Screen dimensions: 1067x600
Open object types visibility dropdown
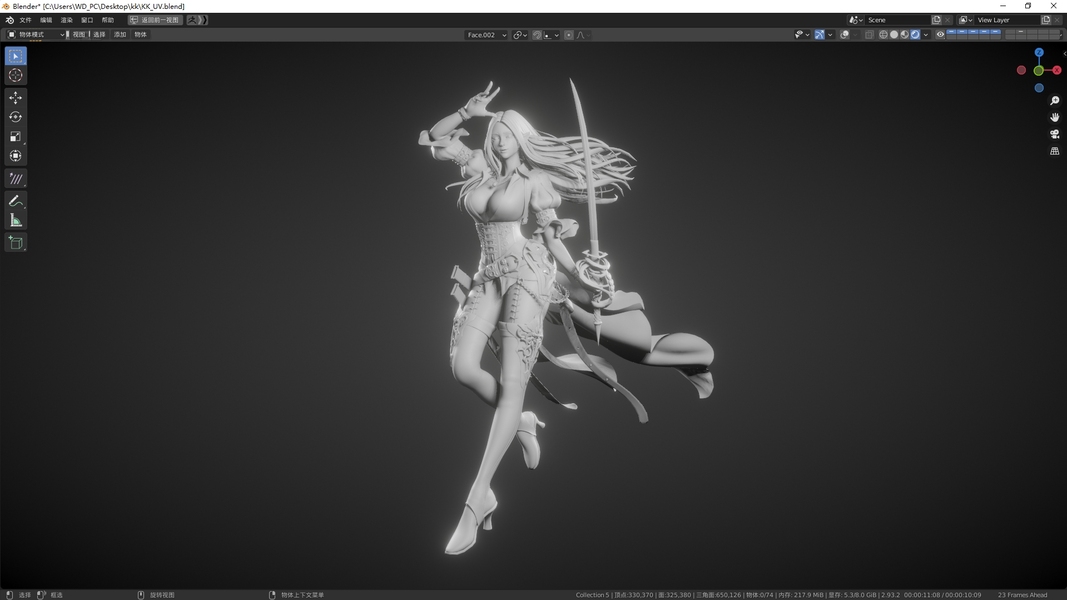click(802, 35)
